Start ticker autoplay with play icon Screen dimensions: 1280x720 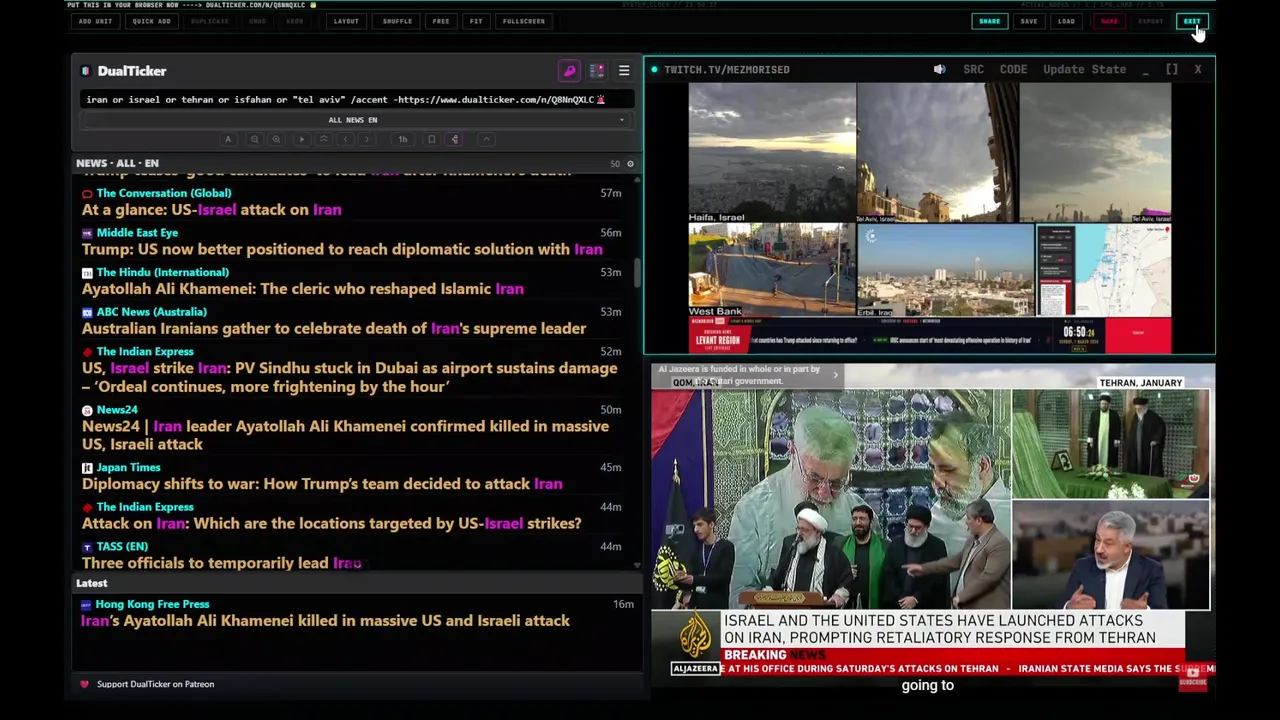[301, 139]
